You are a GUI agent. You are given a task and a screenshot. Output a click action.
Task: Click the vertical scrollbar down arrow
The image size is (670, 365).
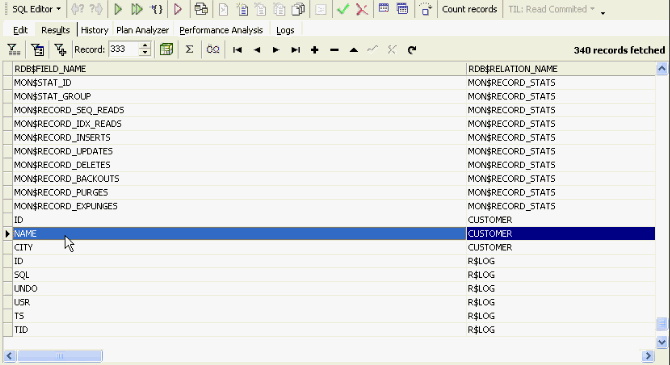(x=662, y=342)
